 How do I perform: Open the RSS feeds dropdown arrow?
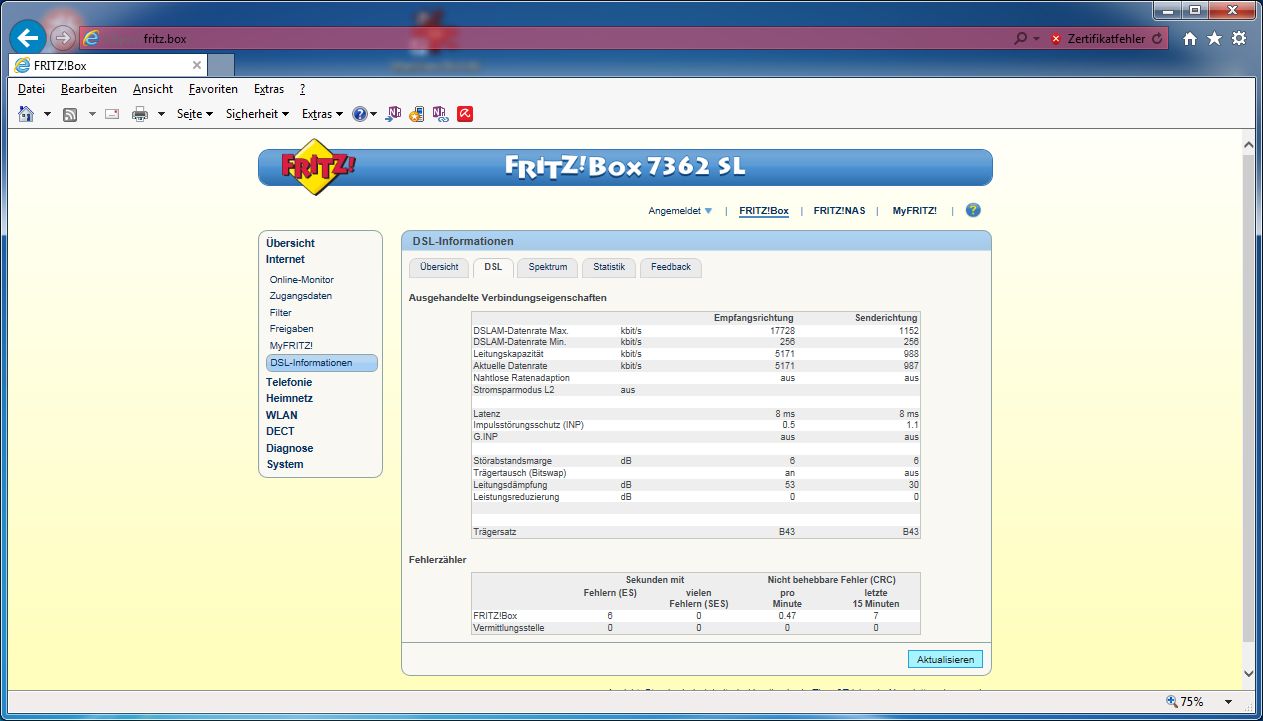92,114
